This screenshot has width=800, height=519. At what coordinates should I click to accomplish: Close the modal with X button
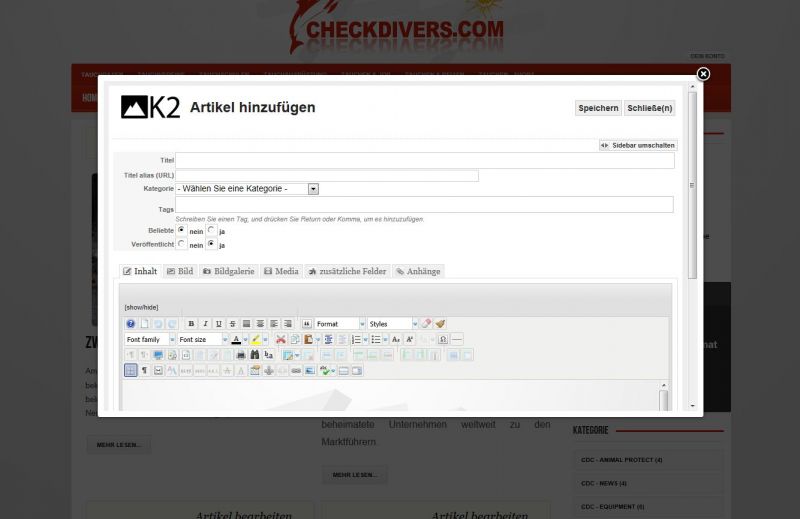[x=703, y=74]
